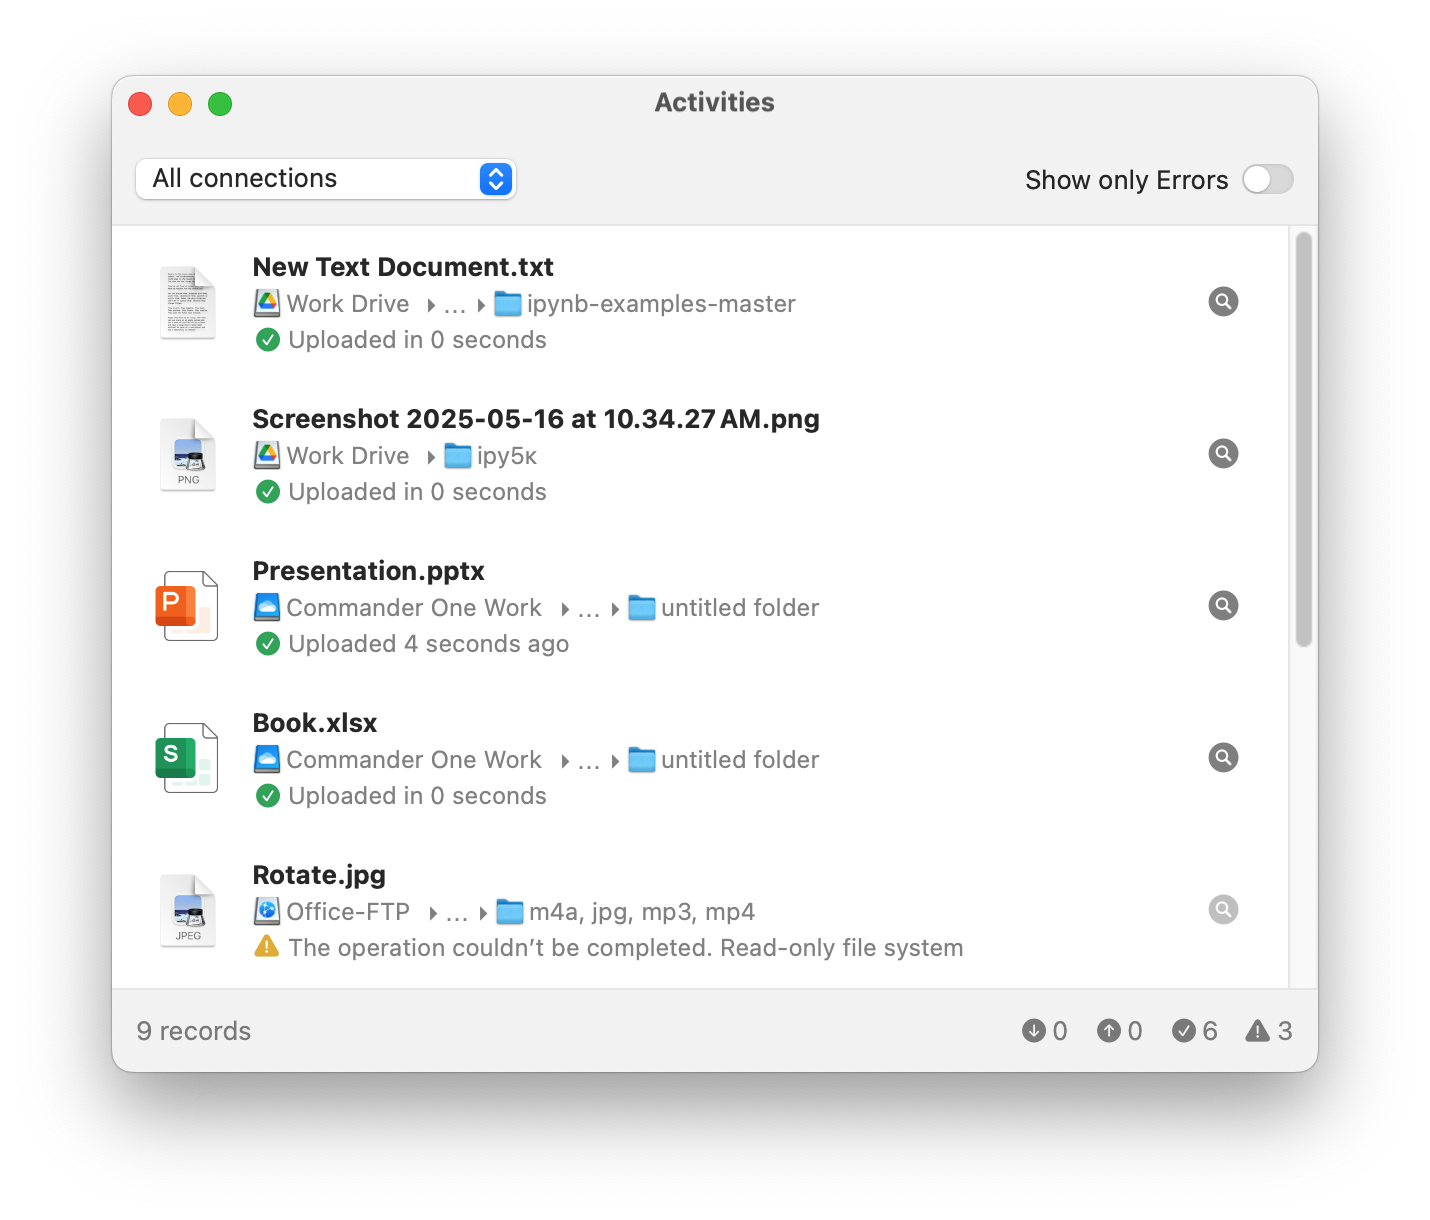1430x1220 pixels.
Task: Expand the path ellipsis in Rotate.jpg row
Action: pyautogui.click(x=457, y=914)
